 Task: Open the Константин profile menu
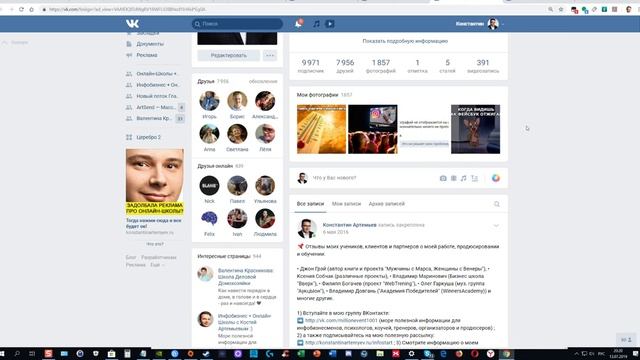pyautogui.click(x=480, y=24)
